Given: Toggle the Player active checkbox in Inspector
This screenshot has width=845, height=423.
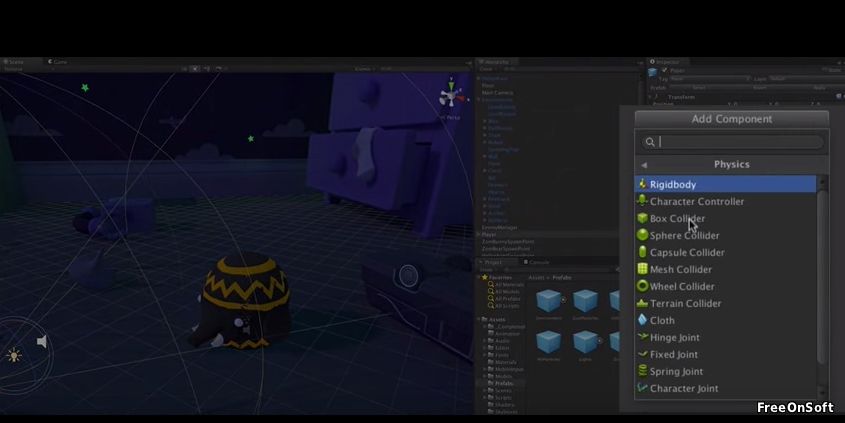Looking at the screenshot, I should click(x=664, y=70).
